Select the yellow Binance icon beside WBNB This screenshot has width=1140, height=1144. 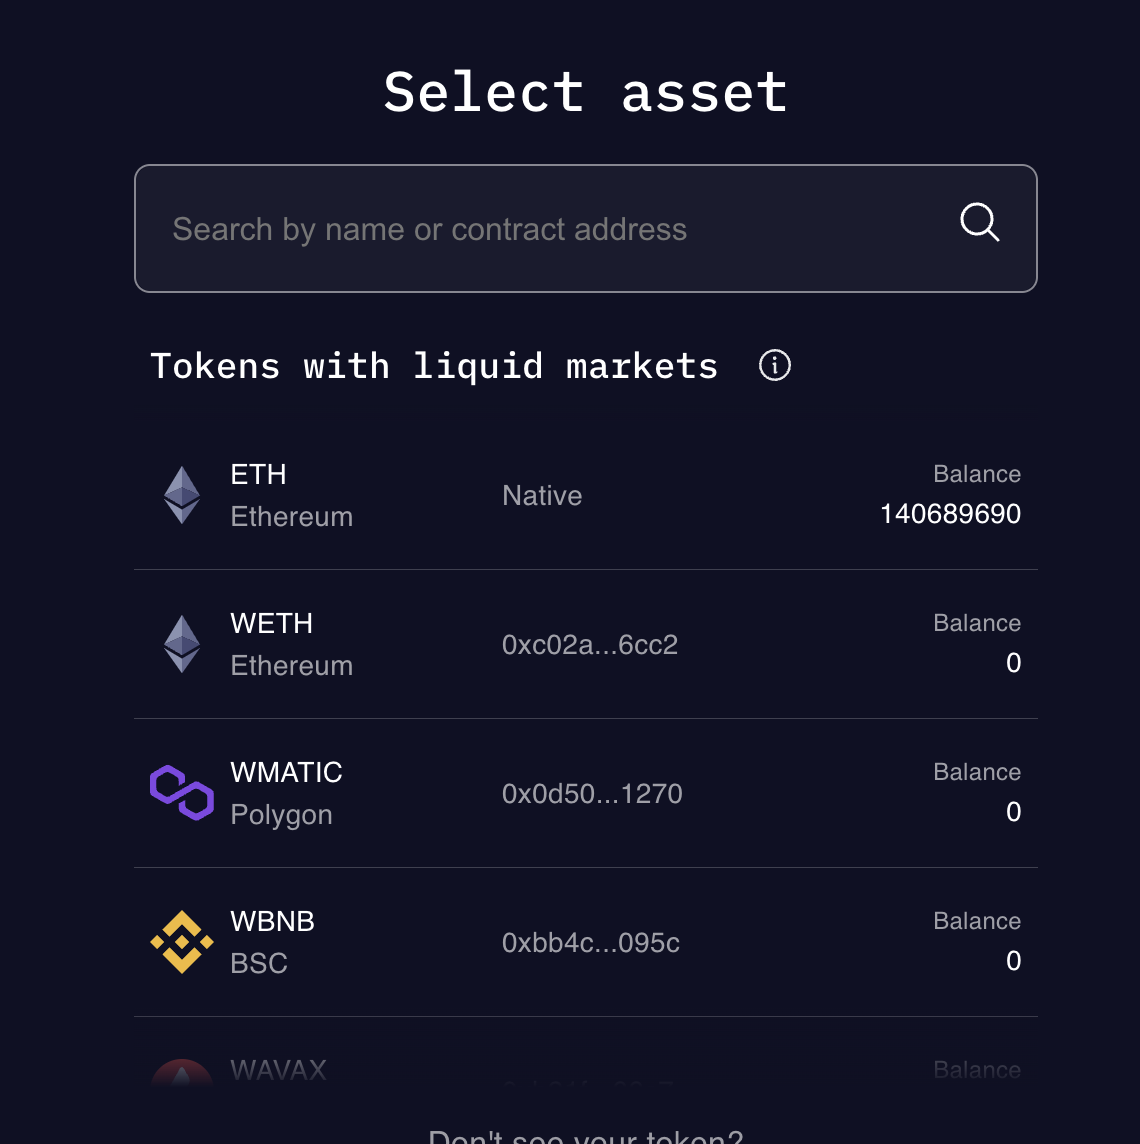coord(182,941)
